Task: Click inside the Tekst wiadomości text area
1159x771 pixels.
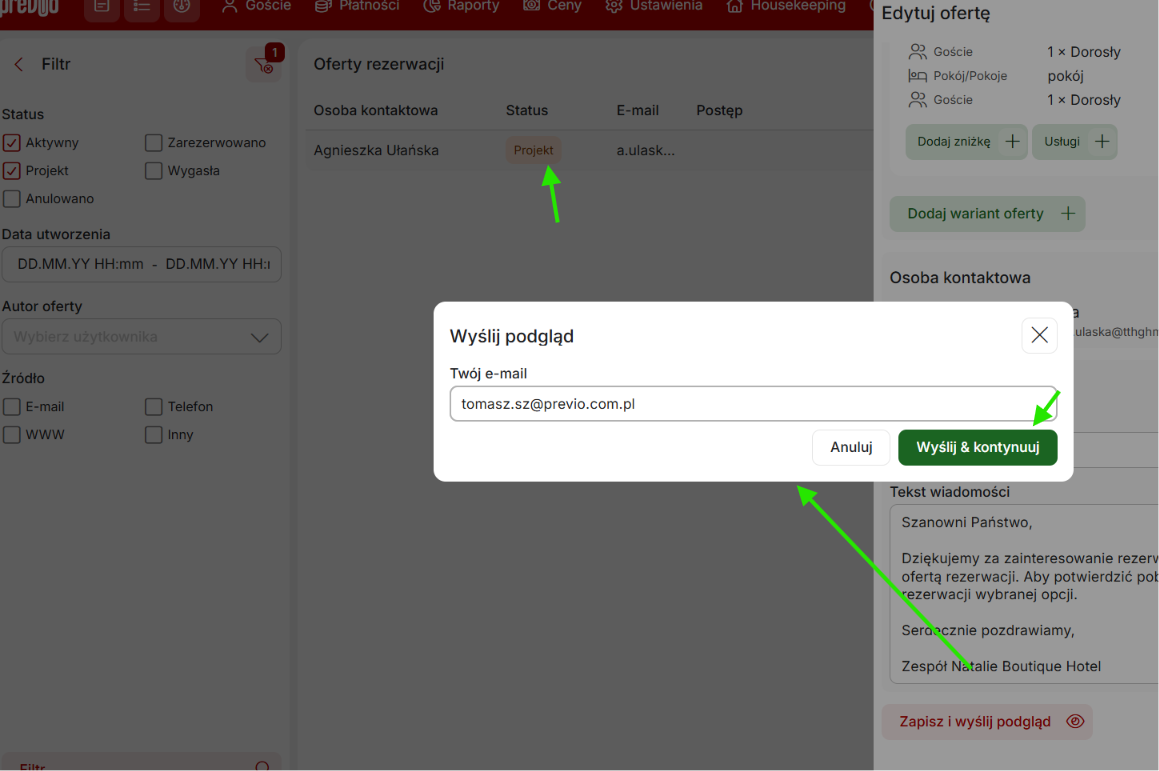Action: click(1024, 594)
